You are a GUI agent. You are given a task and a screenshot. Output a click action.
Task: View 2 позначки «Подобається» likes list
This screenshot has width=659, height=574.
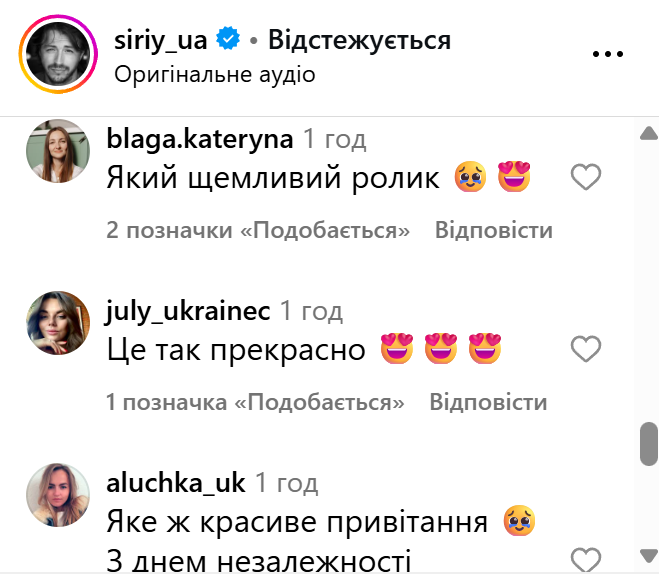(258, 230)
